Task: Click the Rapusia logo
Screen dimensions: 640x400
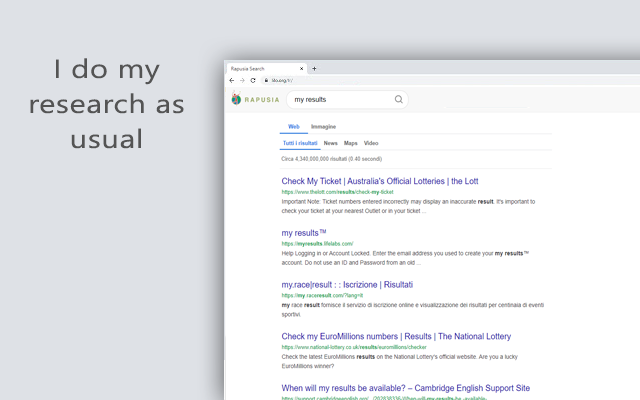Action: click(255, 99)
